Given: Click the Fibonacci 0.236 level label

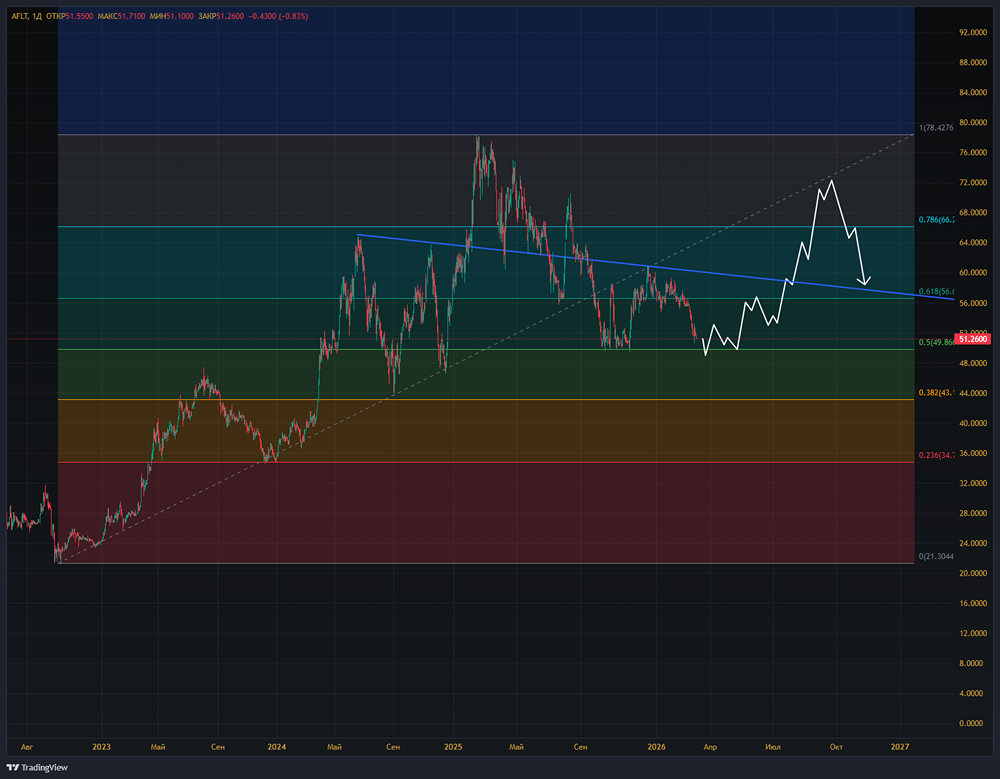Looking at the screenshot, I should coord(936,455).
